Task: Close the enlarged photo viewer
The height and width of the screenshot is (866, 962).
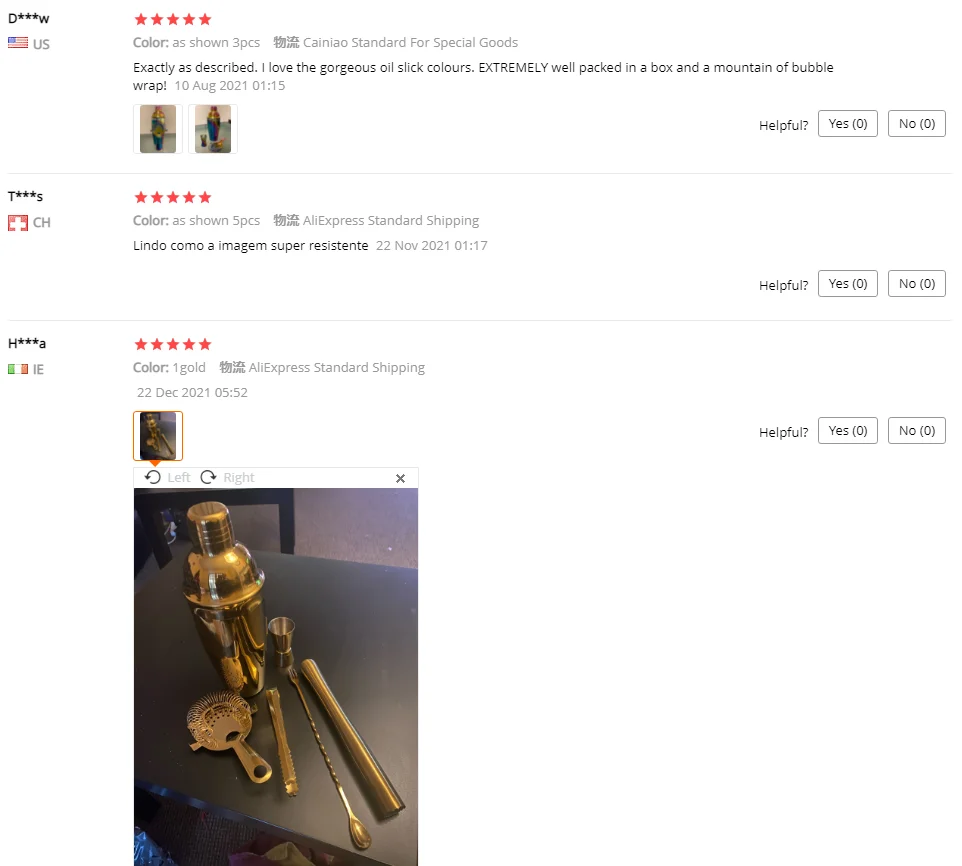Action: point(400,478)
